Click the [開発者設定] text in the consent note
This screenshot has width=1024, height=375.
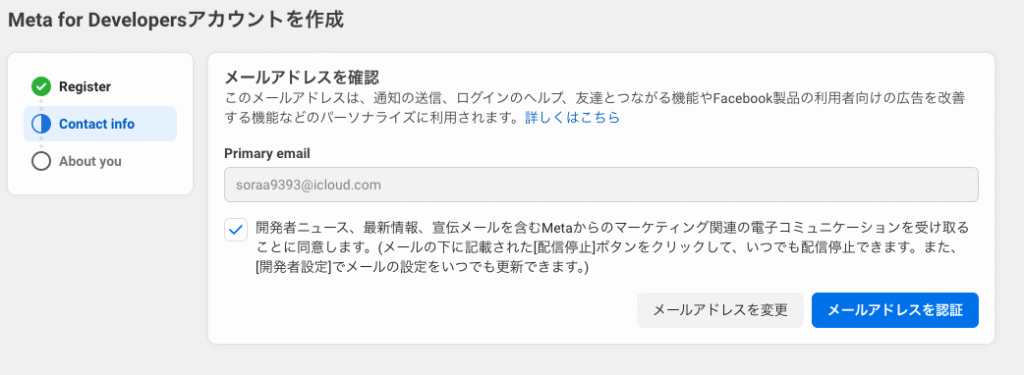291,268
